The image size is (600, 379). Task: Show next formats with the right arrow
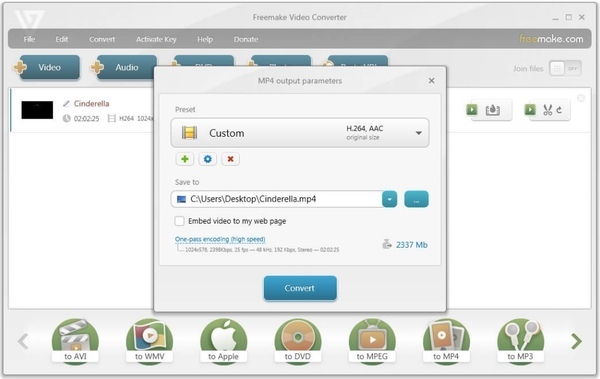click(x=576, y=341)
